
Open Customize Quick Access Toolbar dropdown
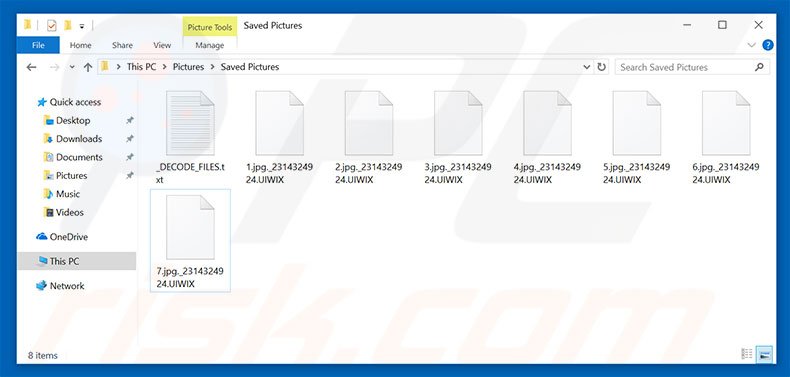(82, 26)
